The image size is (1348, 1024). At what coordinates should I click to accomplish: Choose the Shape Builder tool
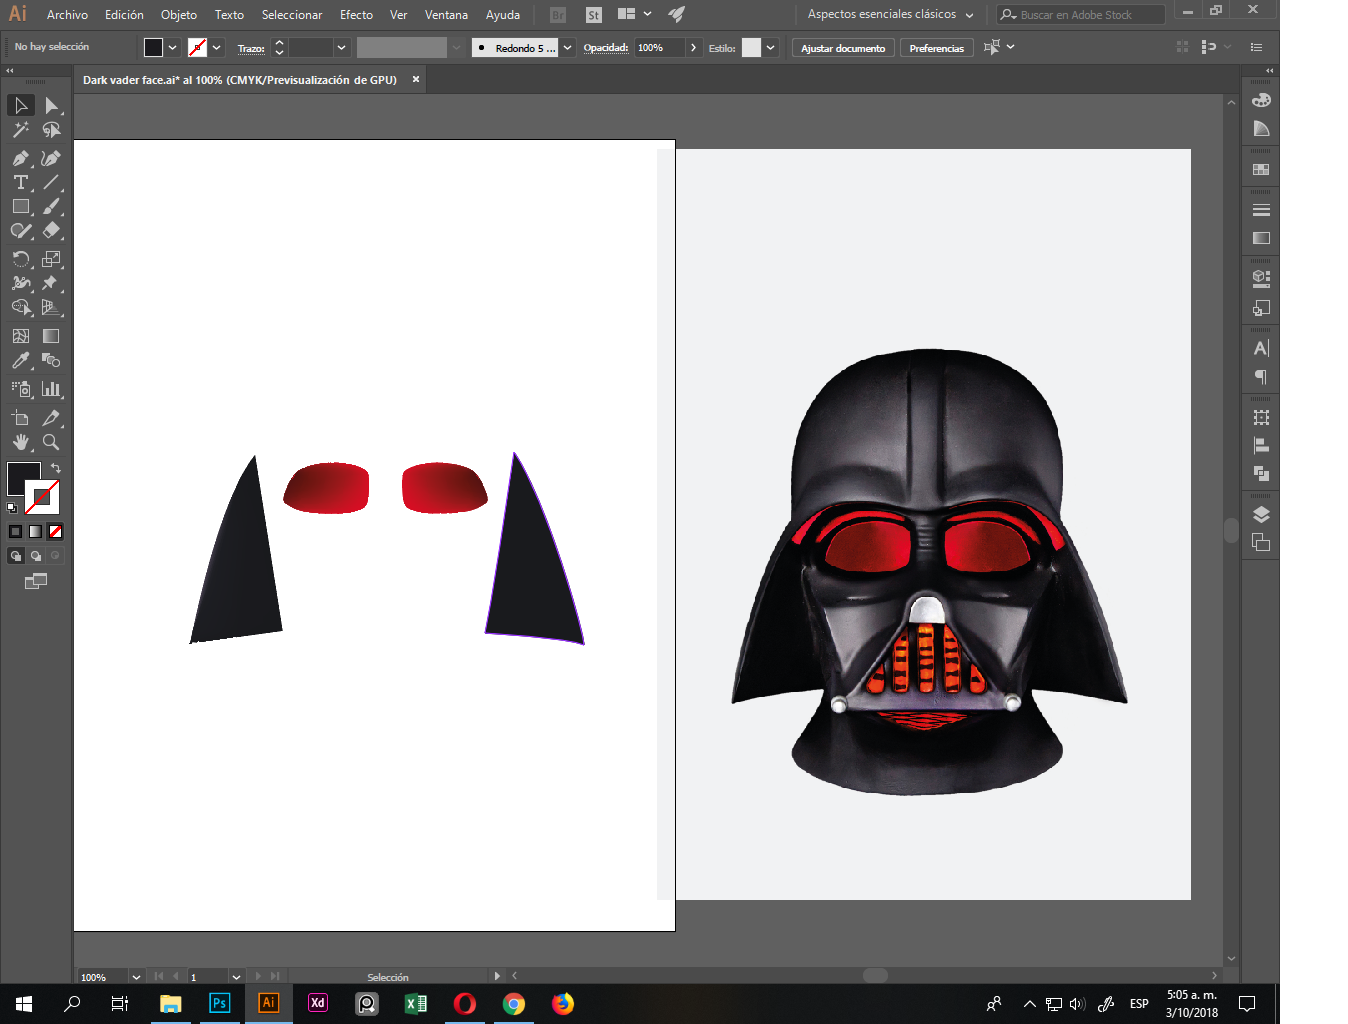[x=21, y=307]
